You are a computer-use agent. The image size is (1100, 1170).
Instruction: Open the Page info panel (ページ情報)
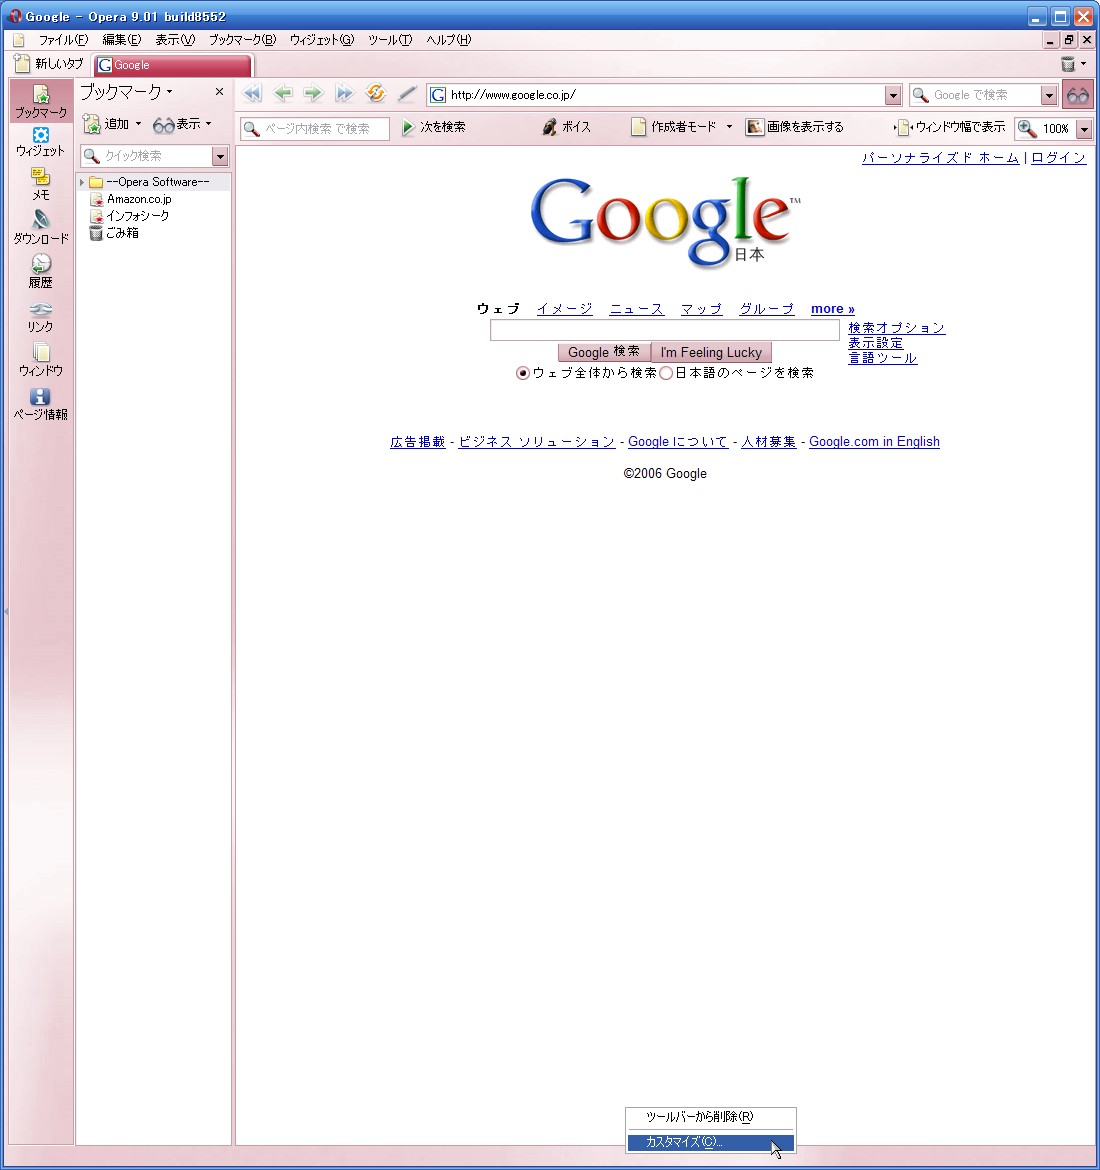point(41,404)
